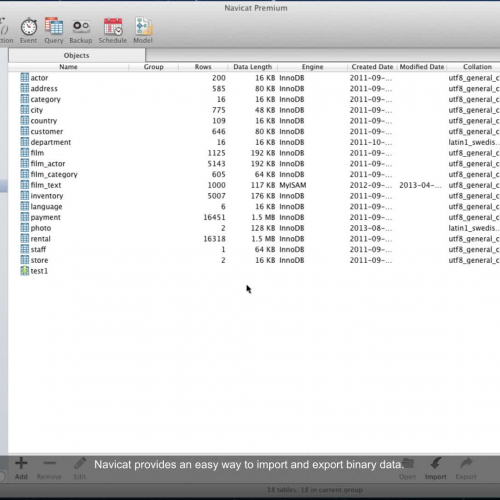Click the Import button
Image resolution: width=500 pixels, height=500 pixels.
coord(436,468)
